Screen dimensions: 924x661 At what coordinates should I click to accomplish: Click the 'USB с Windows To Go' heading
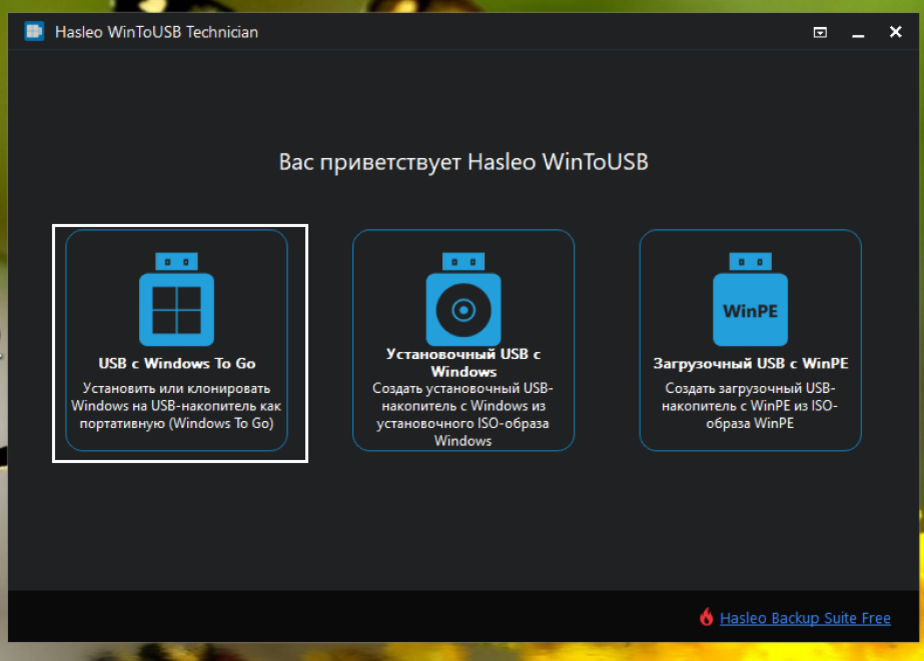[177, 363]
